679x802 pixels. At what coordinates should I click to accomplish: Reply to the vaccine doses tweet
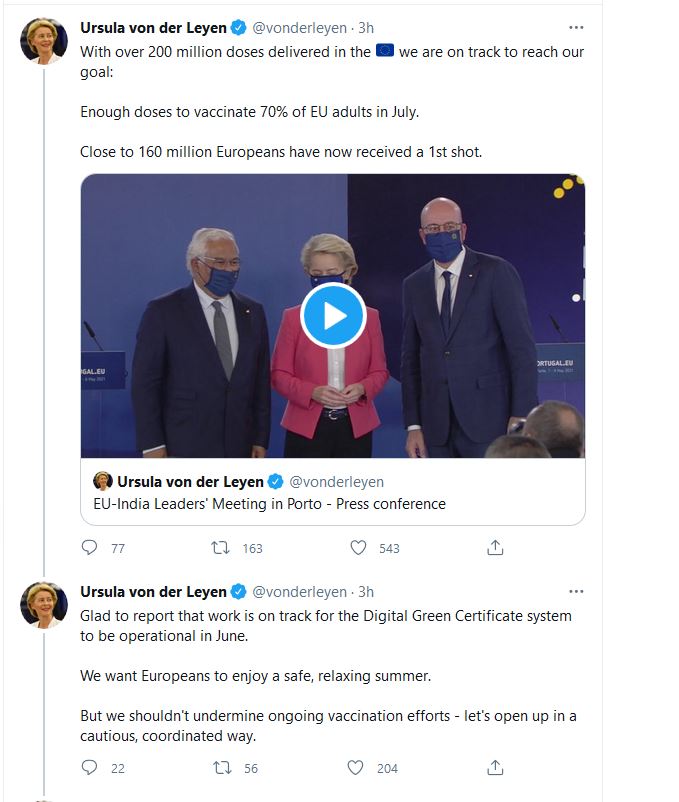(x=89, y=548)
